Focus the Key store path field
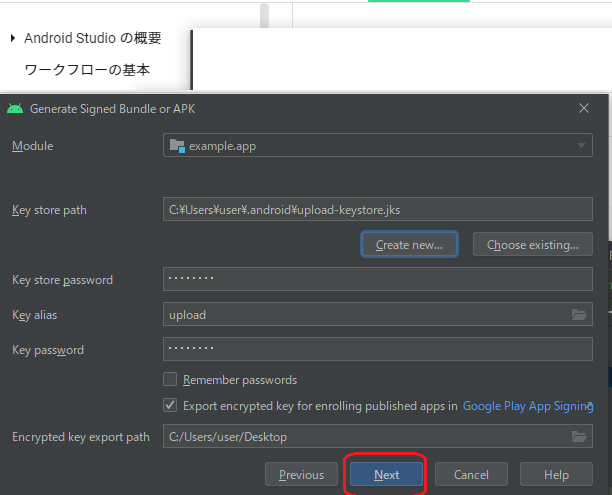 (x=377, y=209)
